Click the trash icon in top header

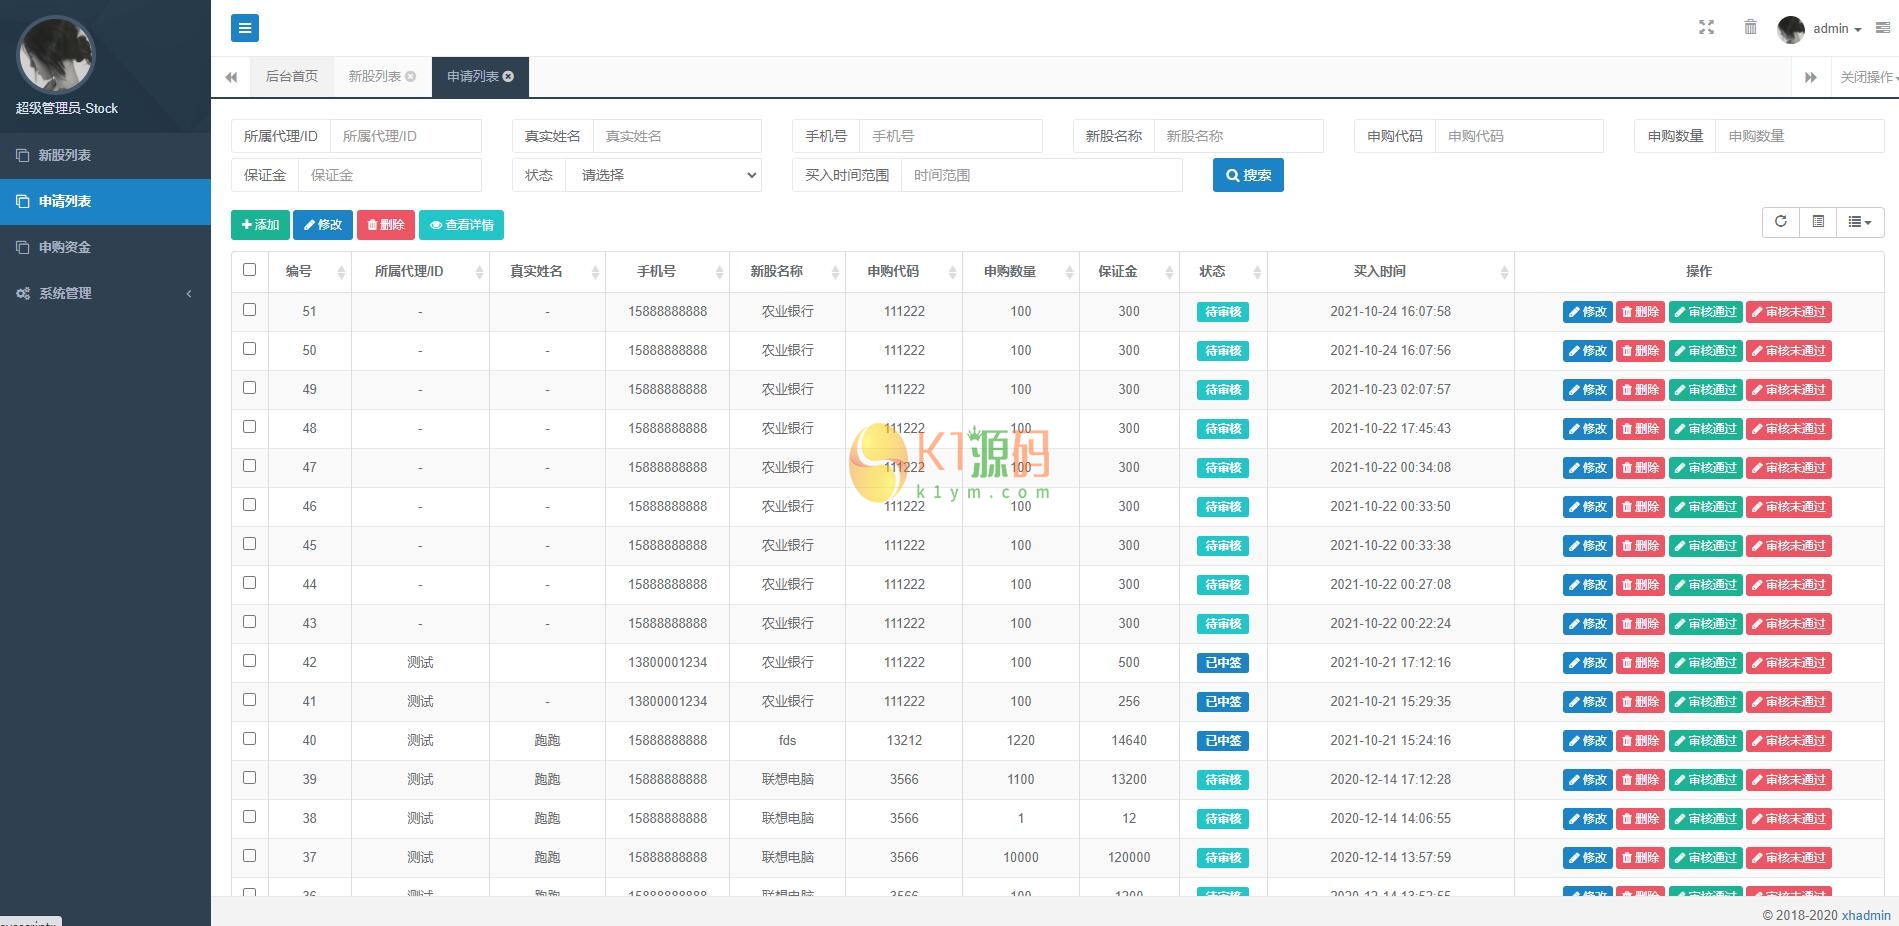tap(1750, 28)
